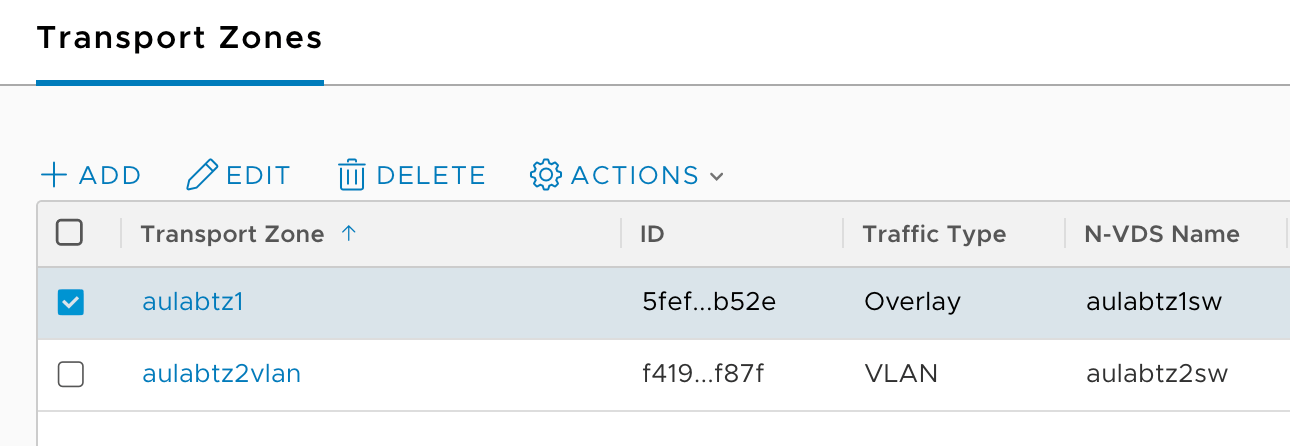1290x446 pixels.
Task: Open the aulabtz1 transport zone link
Action: tap(193, 302)
